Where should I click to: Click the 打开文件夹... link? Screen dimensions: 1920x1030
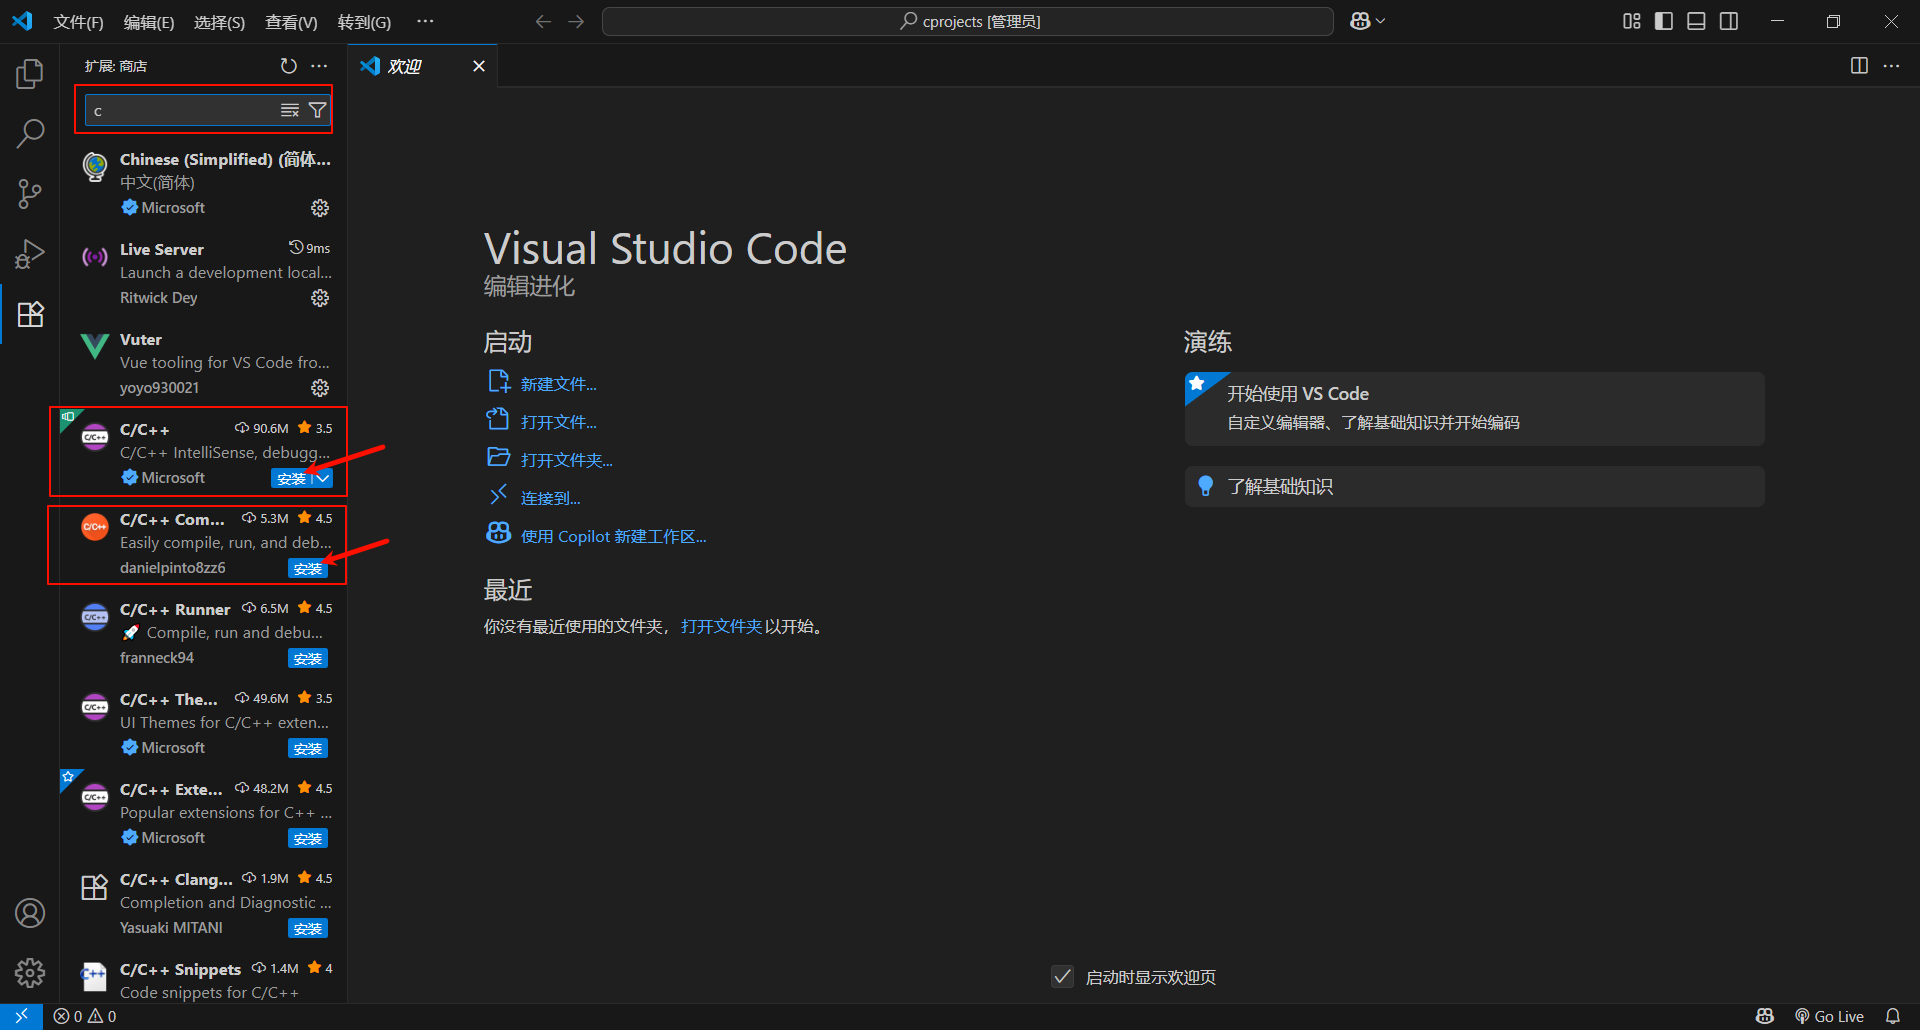point(566,460)
